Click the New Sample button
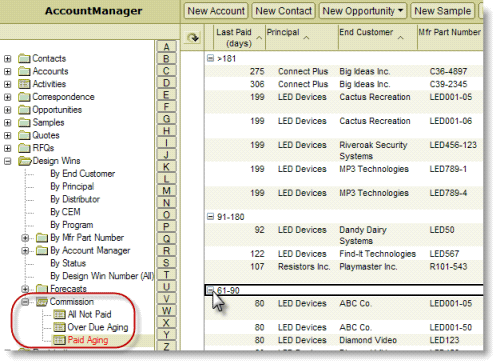Viewport: 496px width, 363px height. coord(442,11)
